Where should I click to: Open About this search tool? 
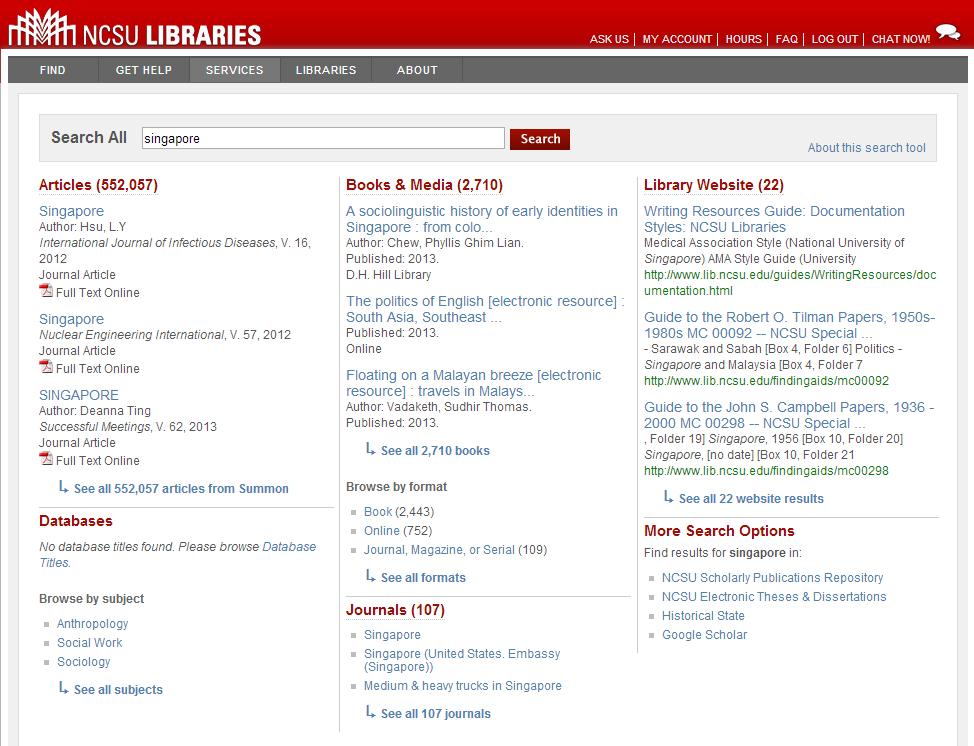pyautogui.click(x=867, y=148)
